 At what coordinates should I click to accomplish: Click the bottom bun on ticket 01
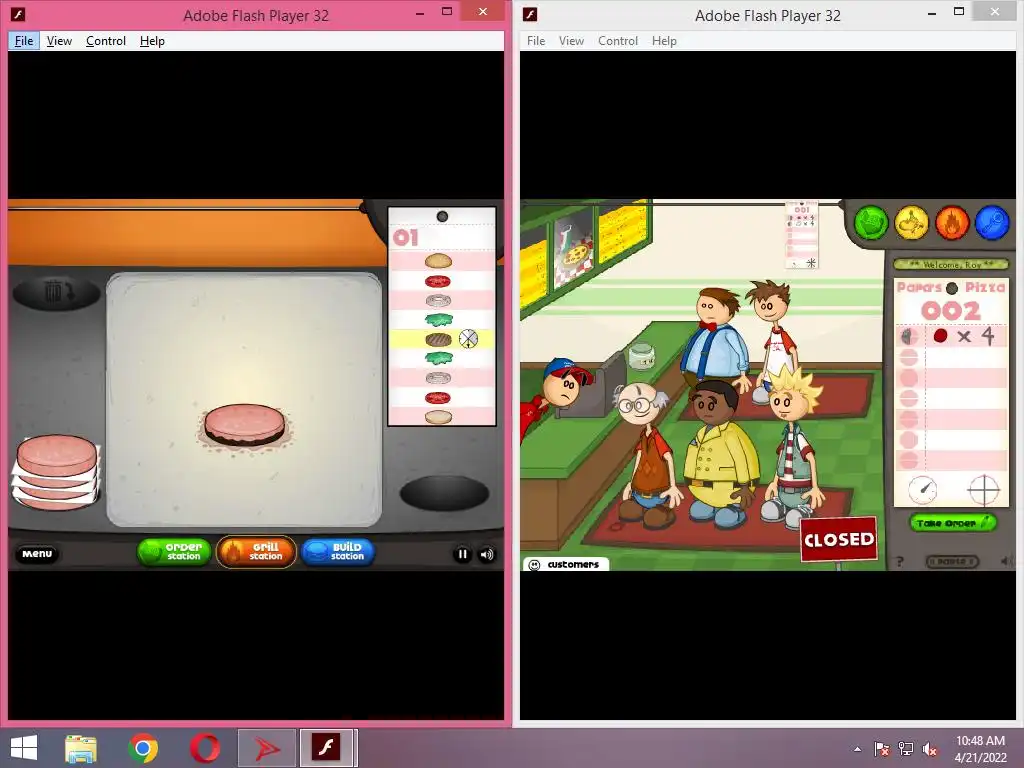pos(438,417)
